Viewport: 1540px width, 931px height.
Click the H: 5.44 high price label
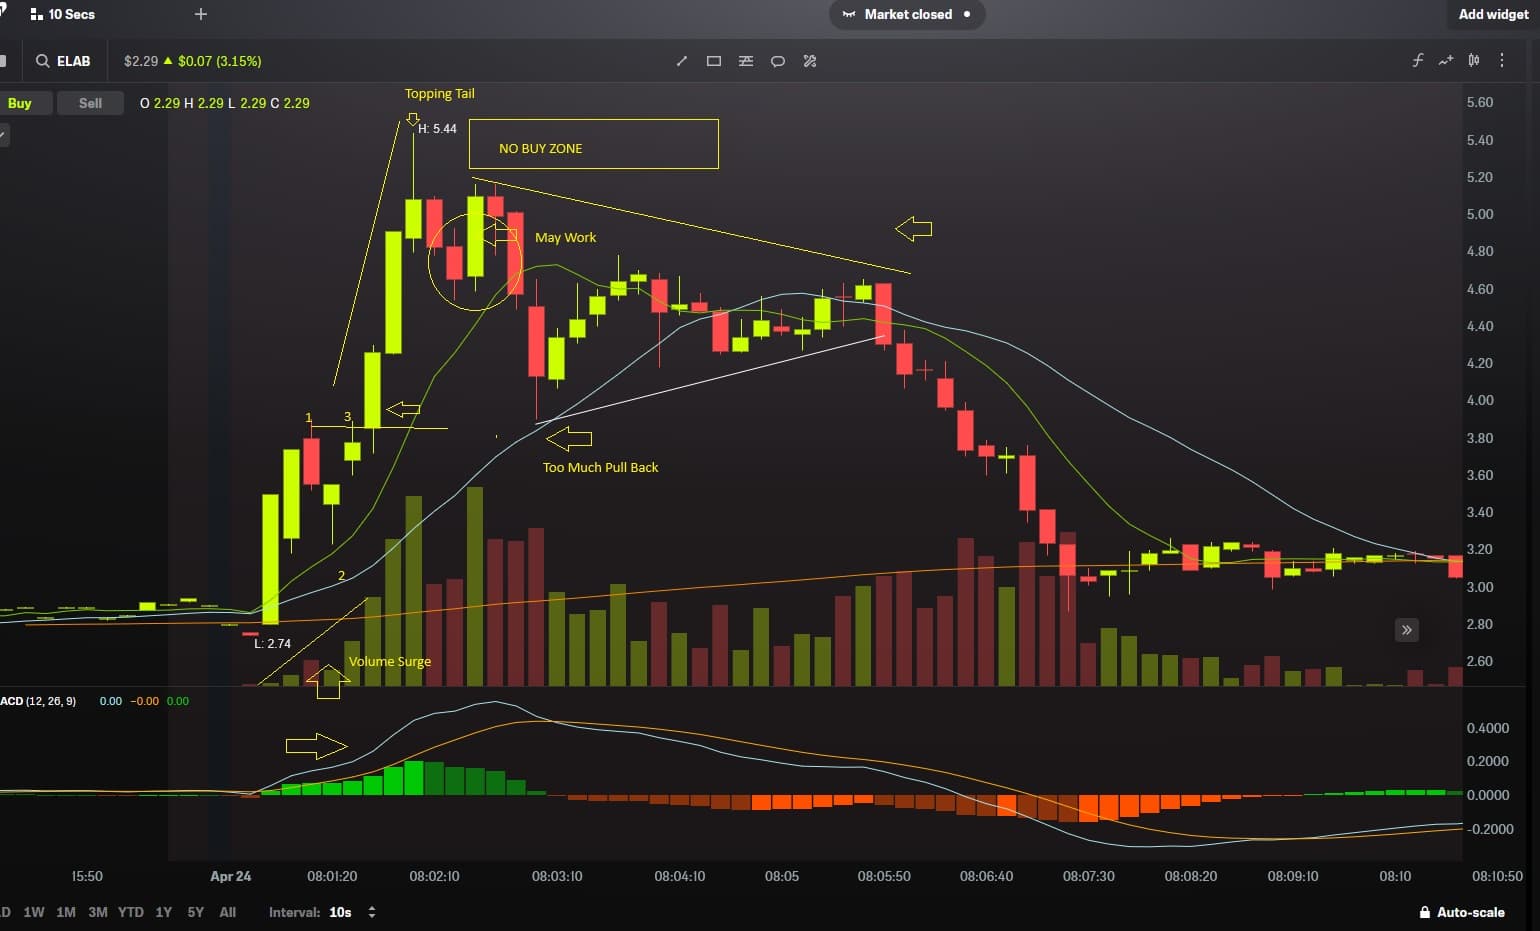437,129
